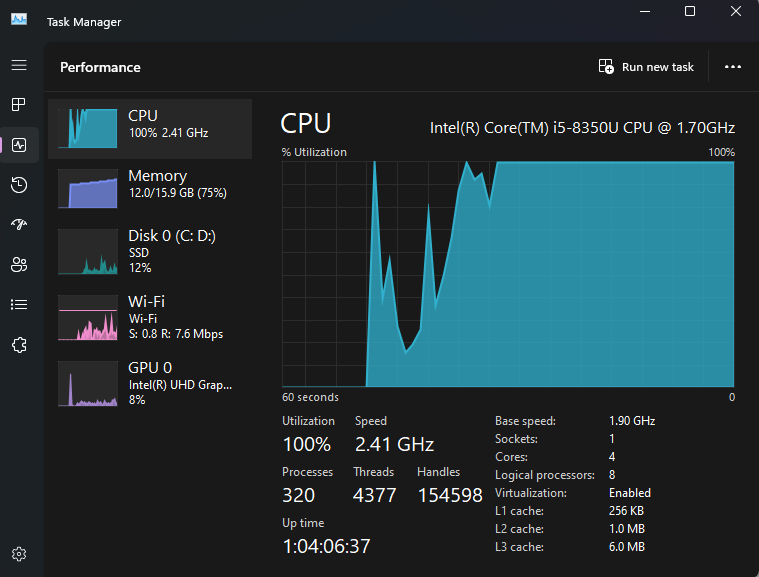This screenshot has height=577, width=759.
Task: Click the large CPU utilization graph
Action: (508, 274)
